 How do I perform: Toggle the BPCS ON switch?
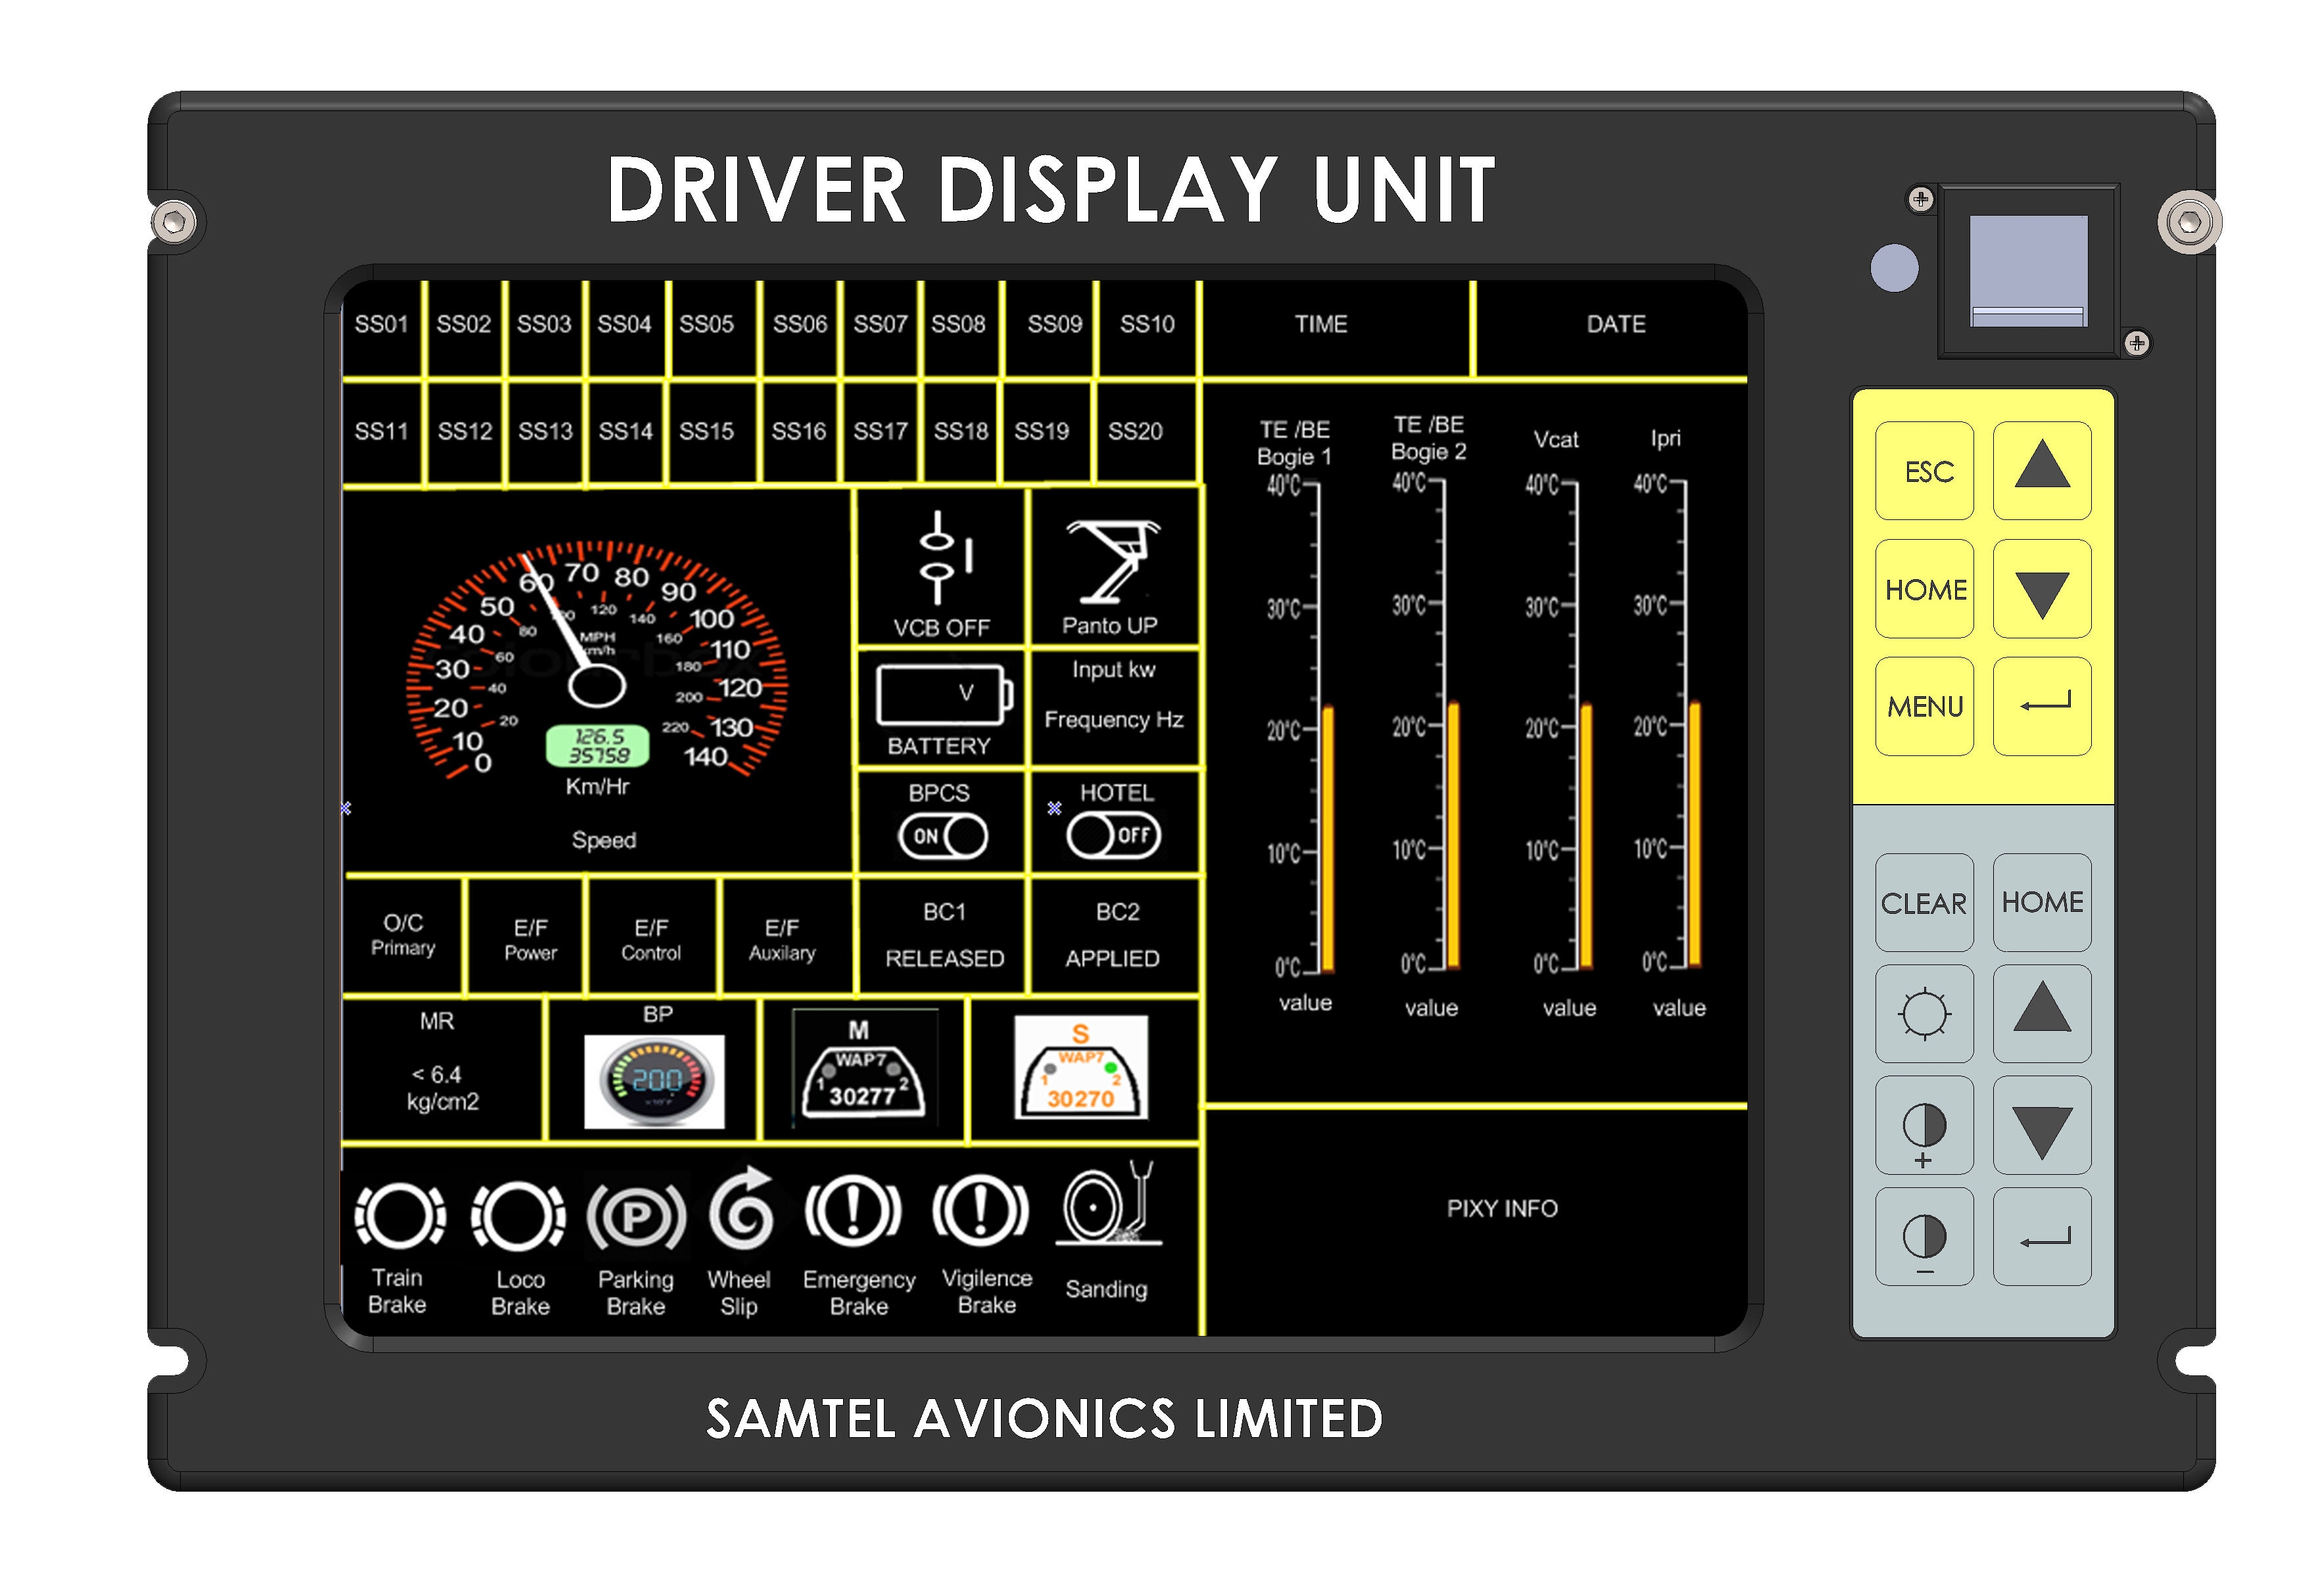tap(942, 836)
